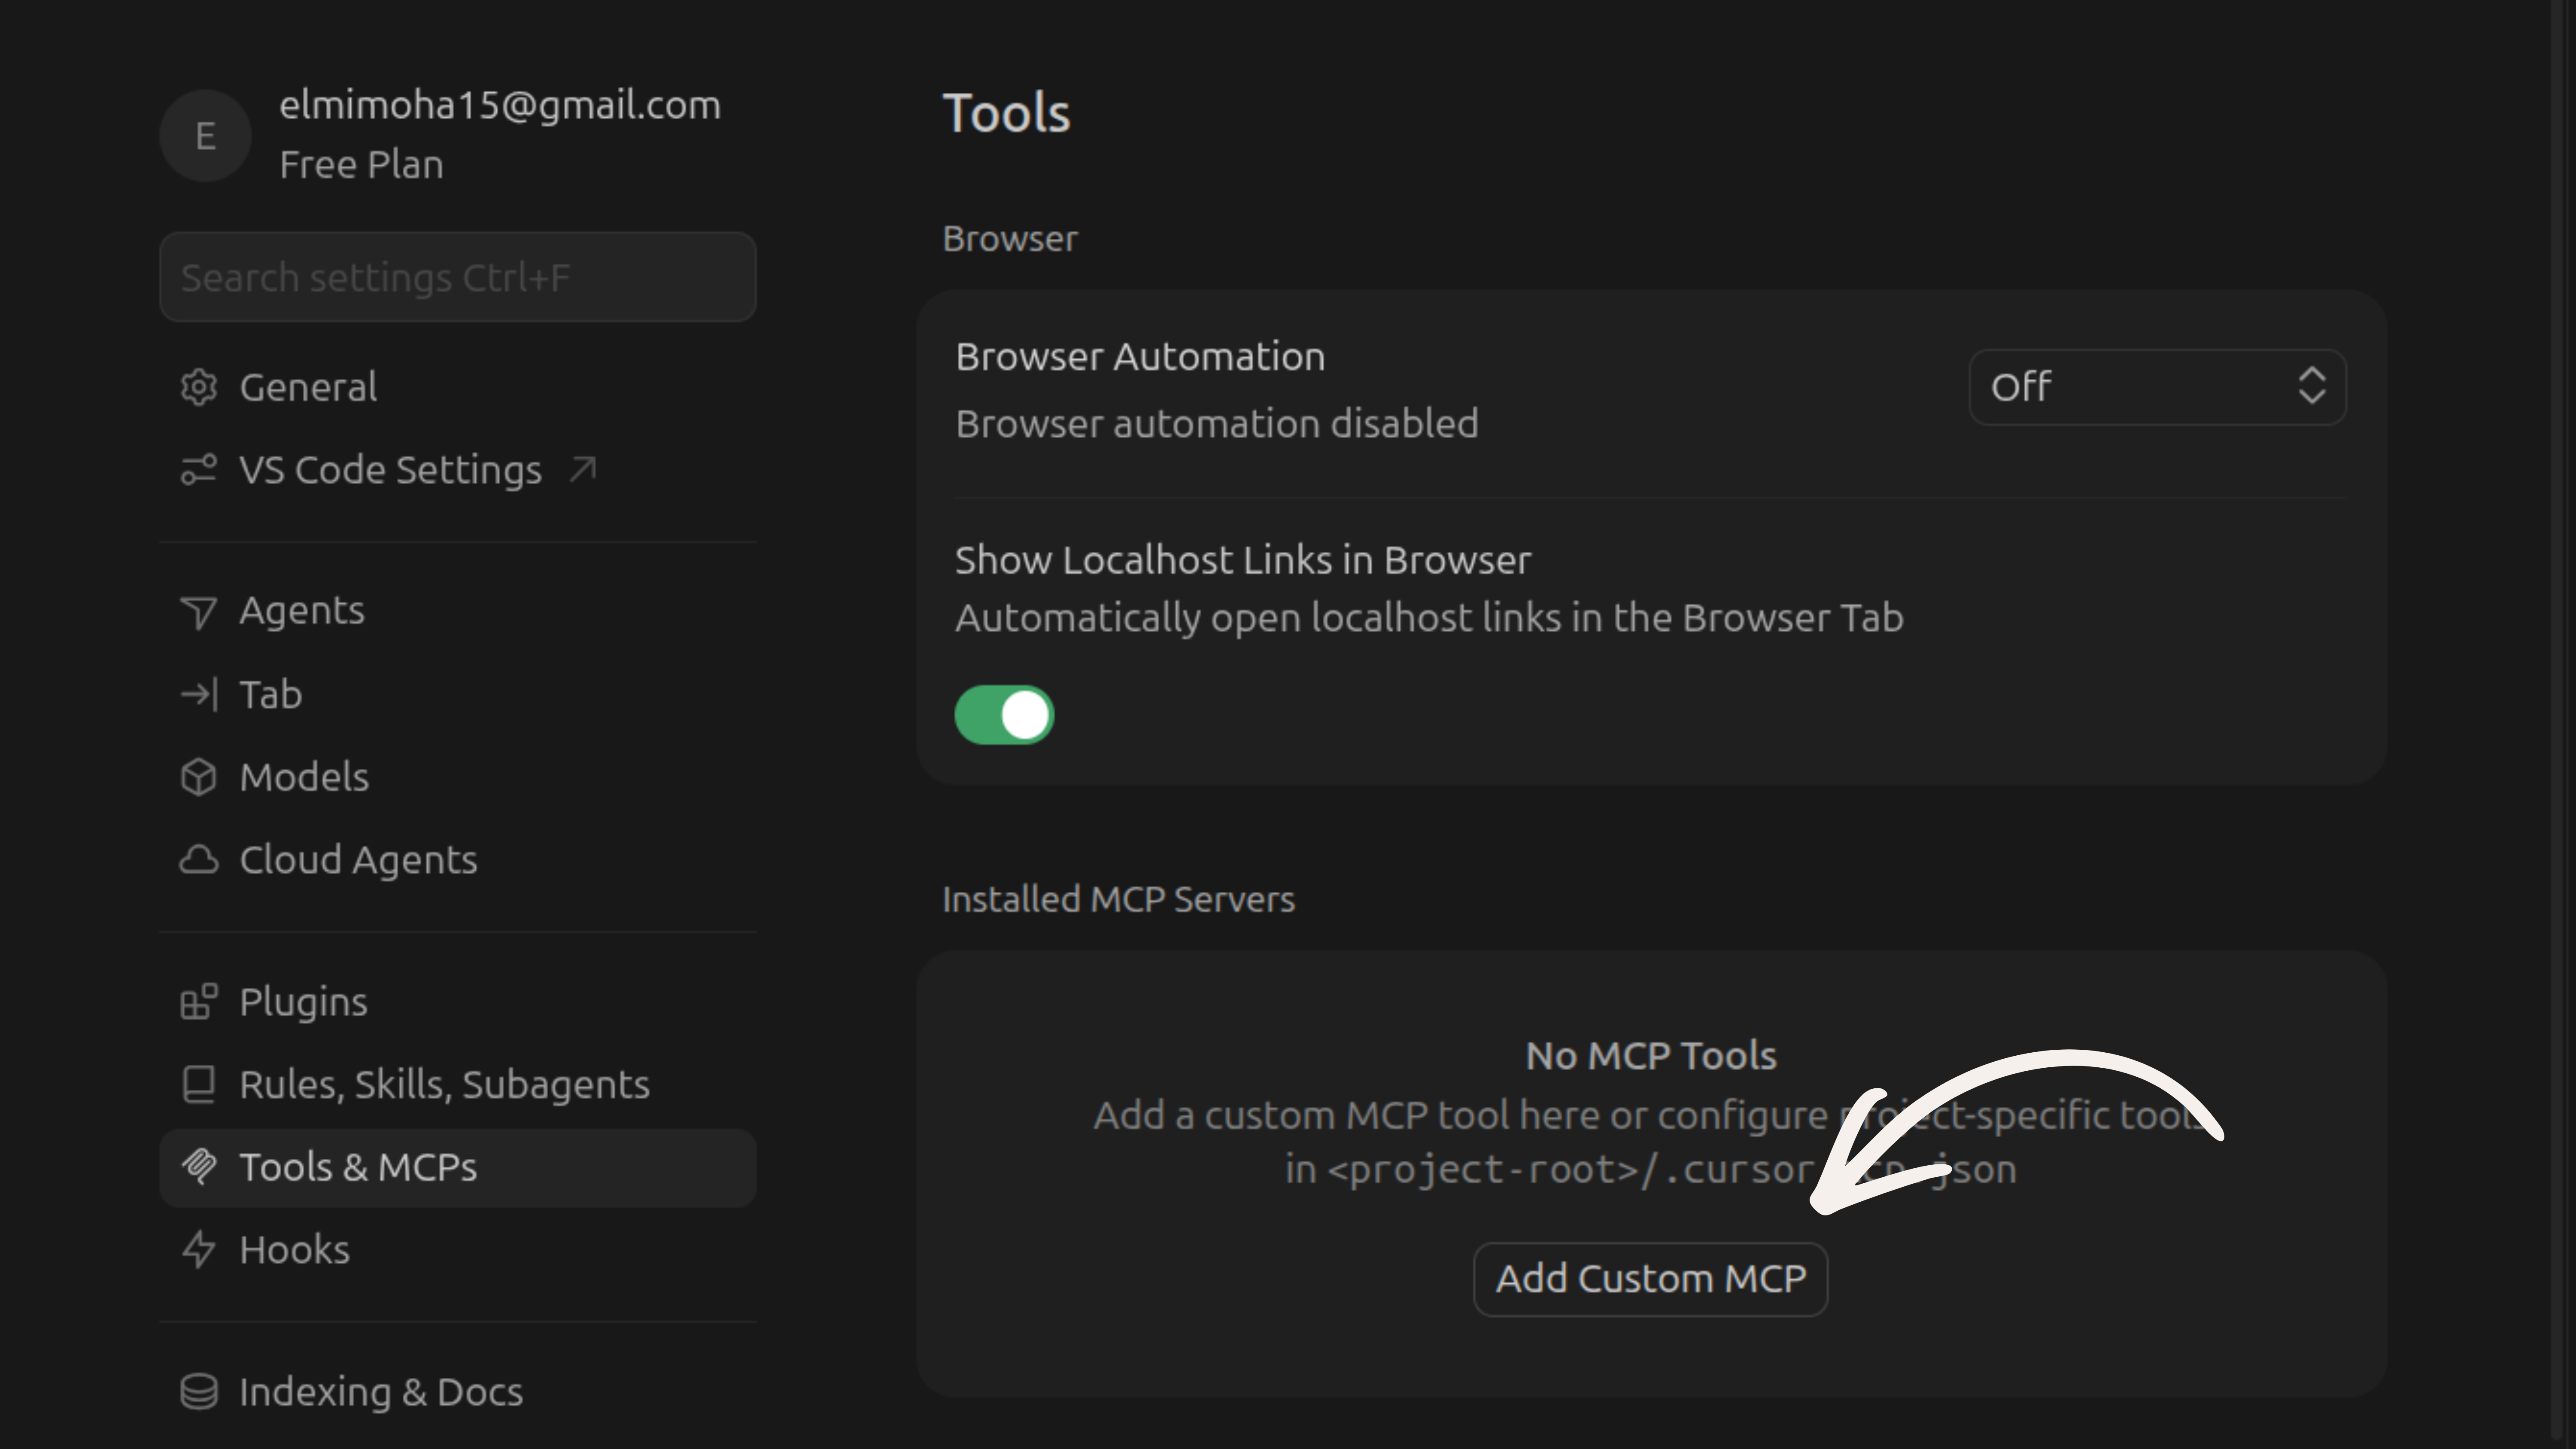Click the Installed MCP Servers heading

click(x=1118, y=899)
